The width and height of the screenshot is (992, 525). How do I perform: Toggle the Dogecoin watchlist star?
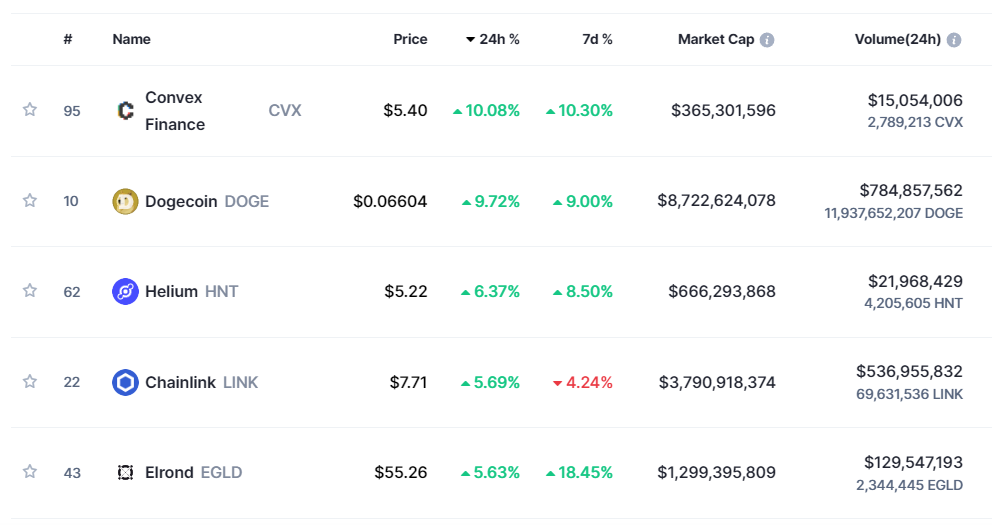[30, 201]
